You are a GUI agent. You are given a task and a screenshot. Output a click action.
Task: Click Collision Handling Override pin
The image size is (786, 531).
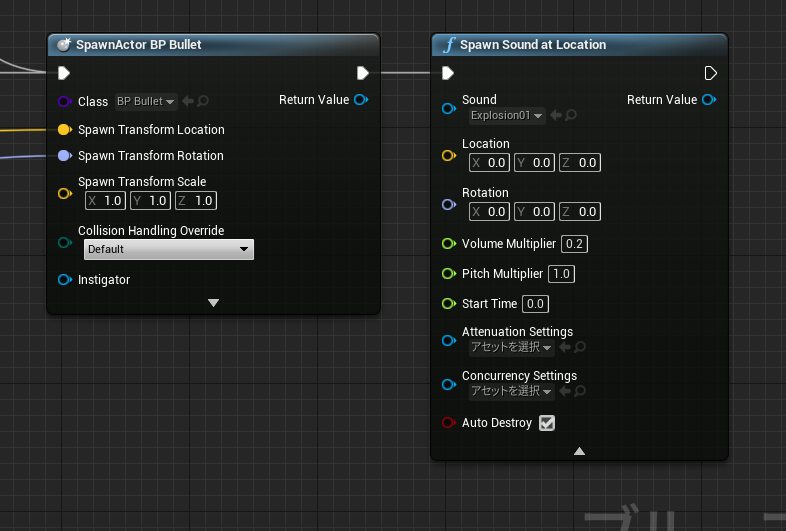65,243
